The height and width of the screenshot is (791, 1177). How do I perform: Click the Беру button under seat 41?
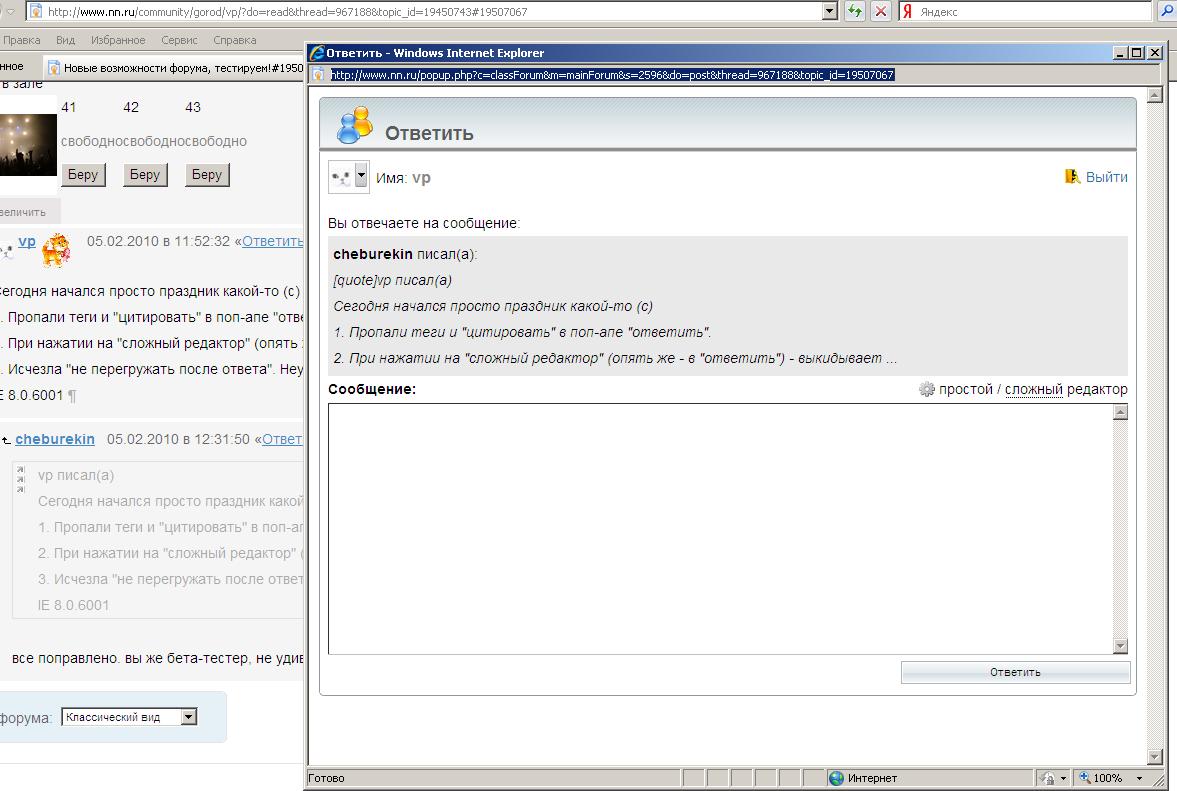[83, 175]
